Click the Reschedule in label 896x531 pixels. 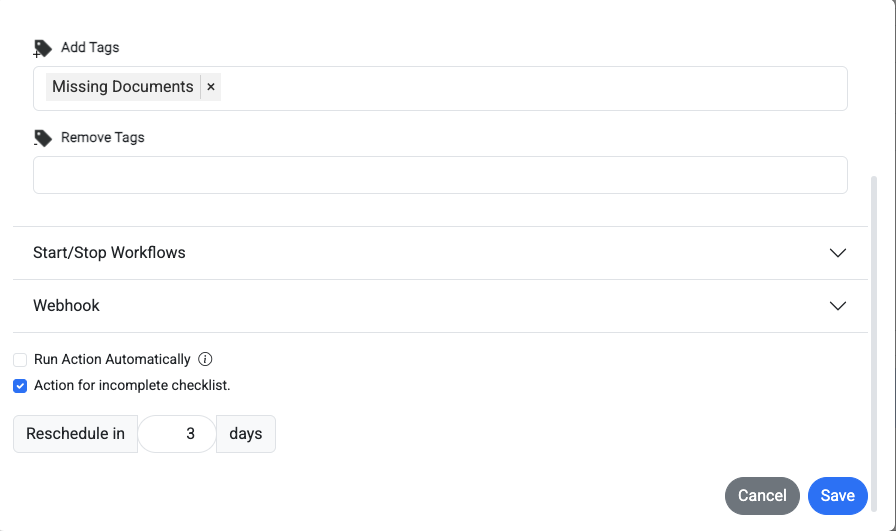click(x=75, y=434)
